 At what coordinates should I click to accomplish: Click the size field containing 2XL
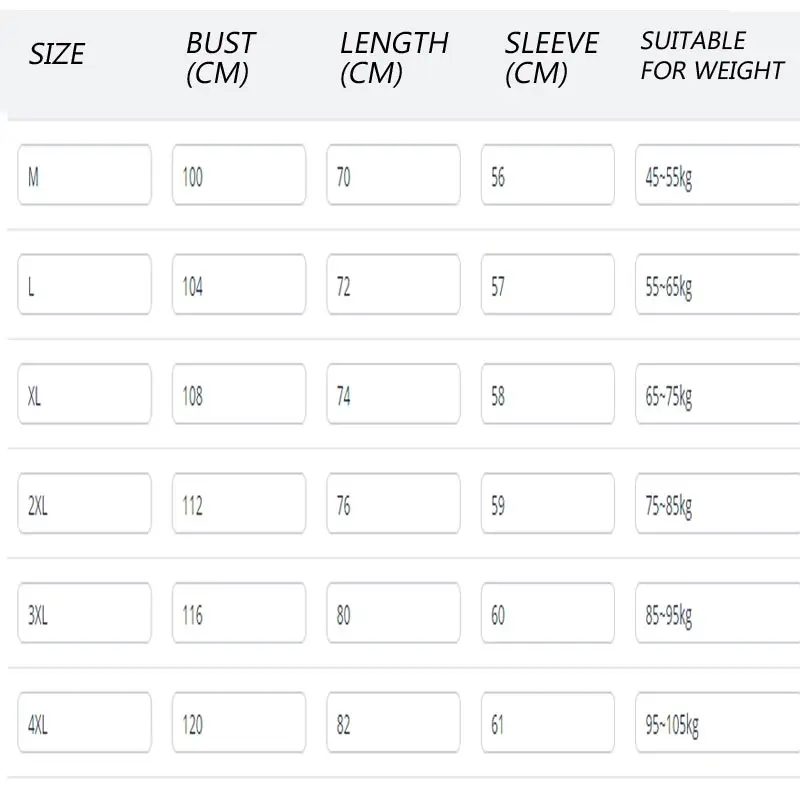pos(85,504)
